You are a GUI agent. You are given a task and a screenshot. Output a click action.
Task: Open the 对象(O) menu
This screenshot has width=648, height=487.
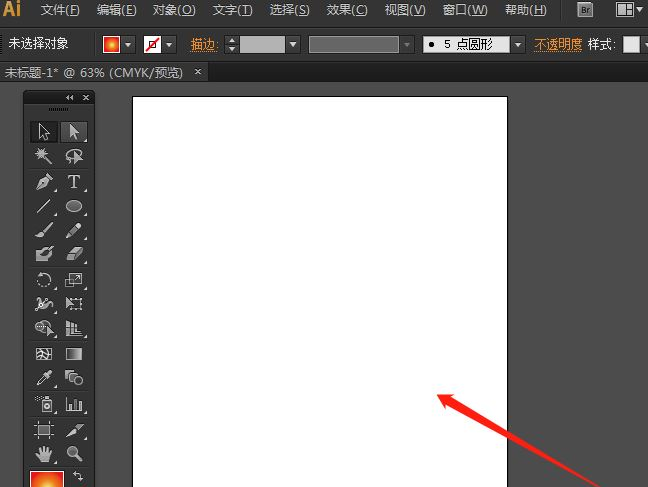point(174,10)
